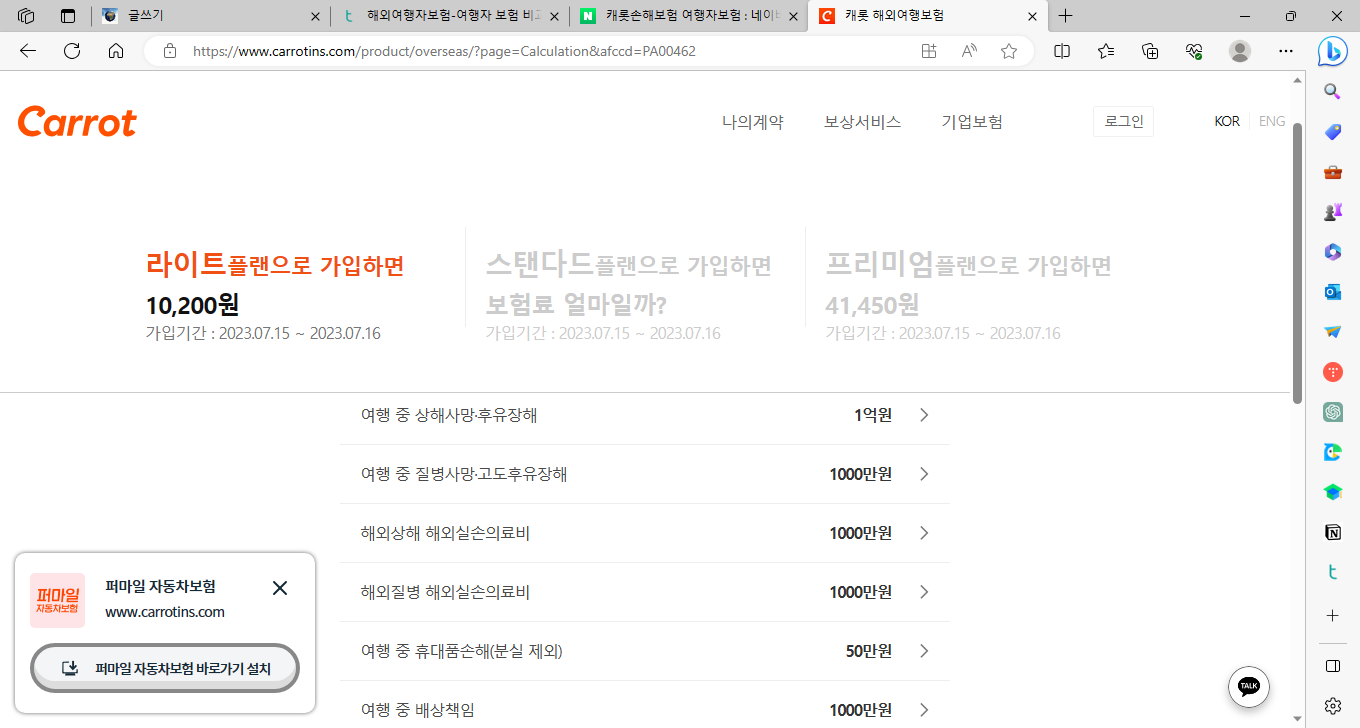Switch site language to ENG

(x=1271, y=121)
